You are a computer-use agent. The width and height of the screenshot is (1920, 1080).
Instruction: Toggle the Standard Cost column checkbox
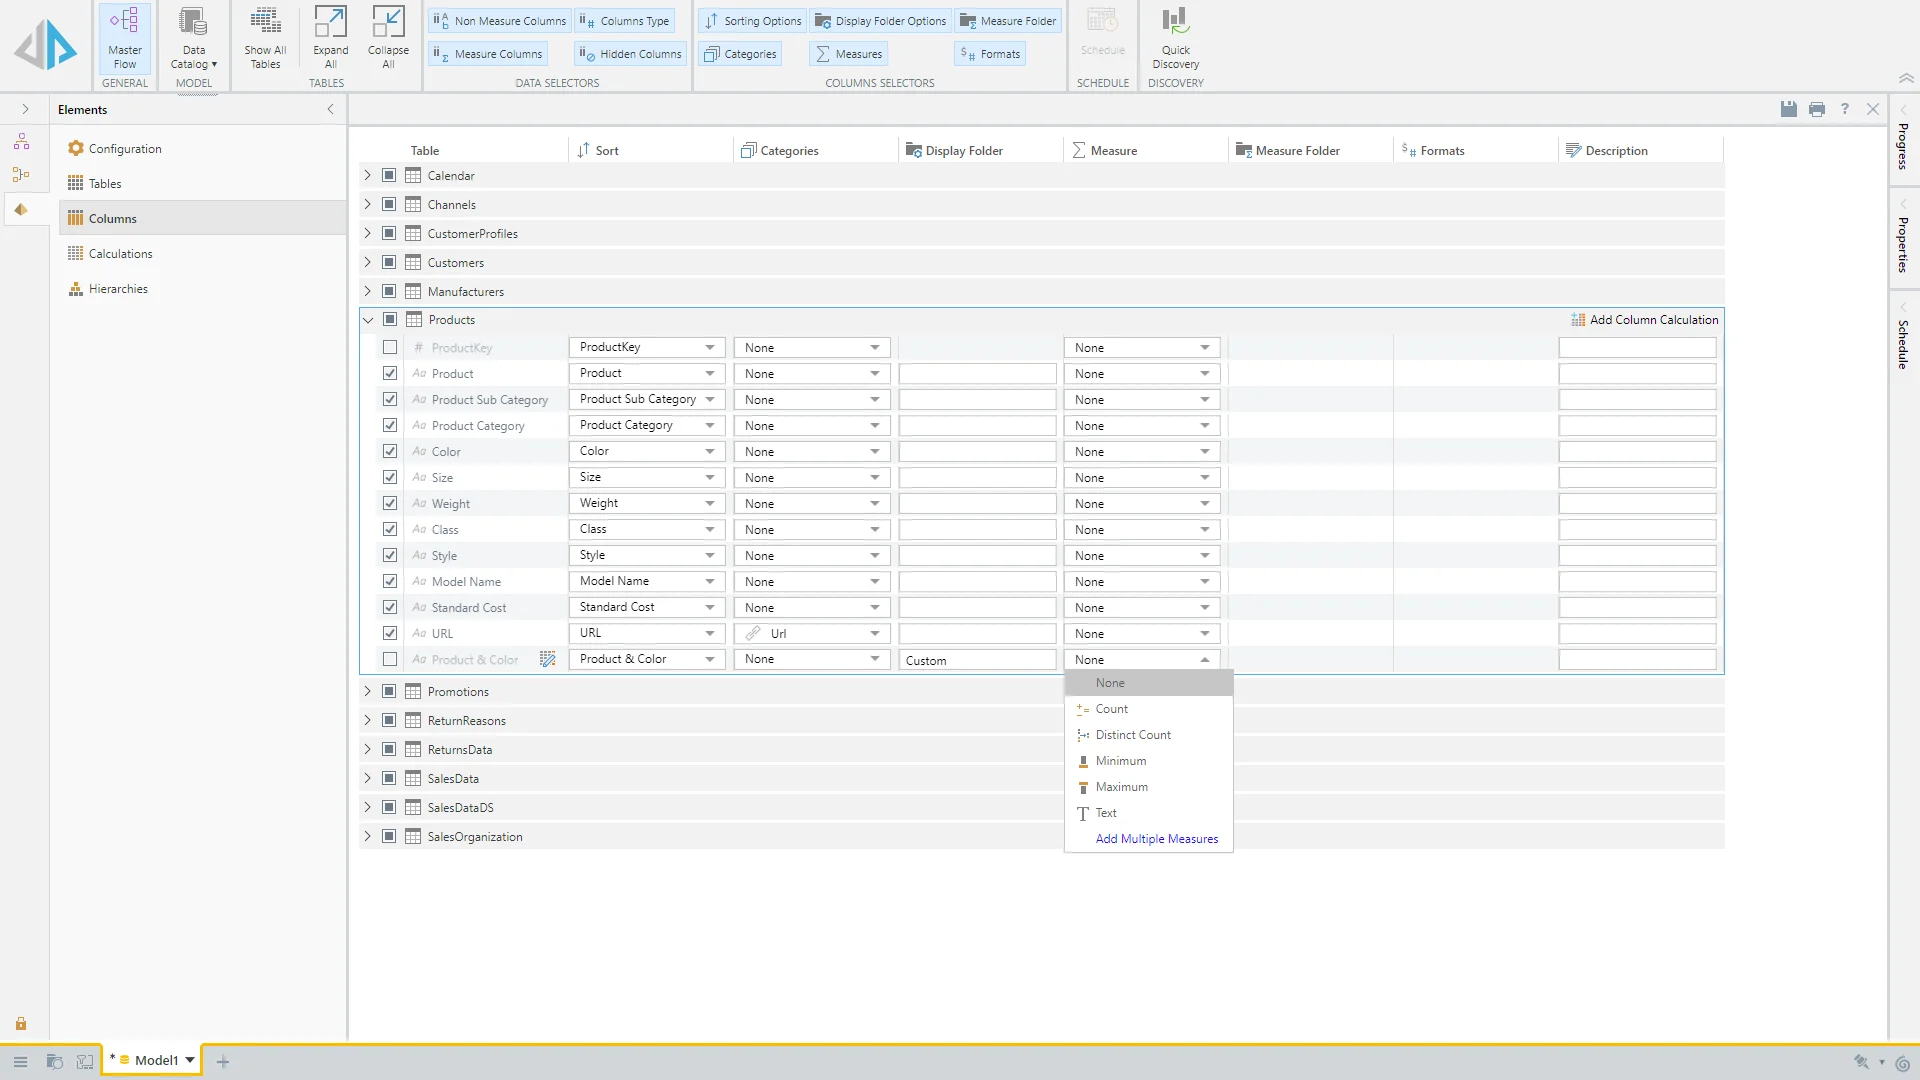click(x=390, y=607)
